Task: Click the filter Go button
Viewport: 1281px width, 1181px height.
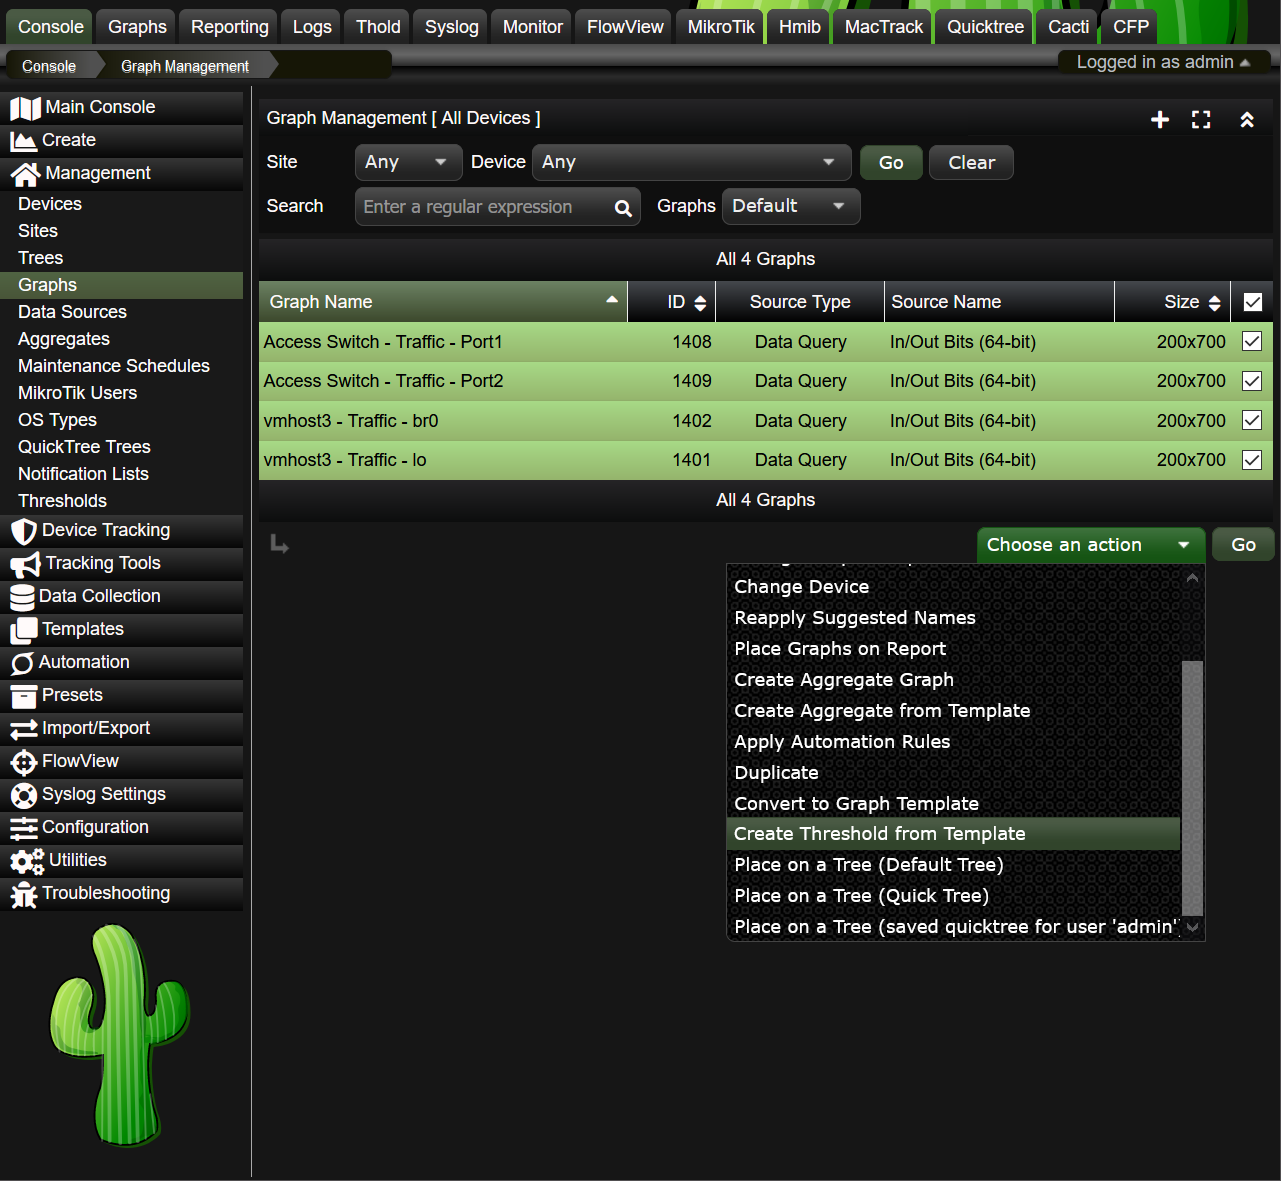Action: tap(891, 163)
